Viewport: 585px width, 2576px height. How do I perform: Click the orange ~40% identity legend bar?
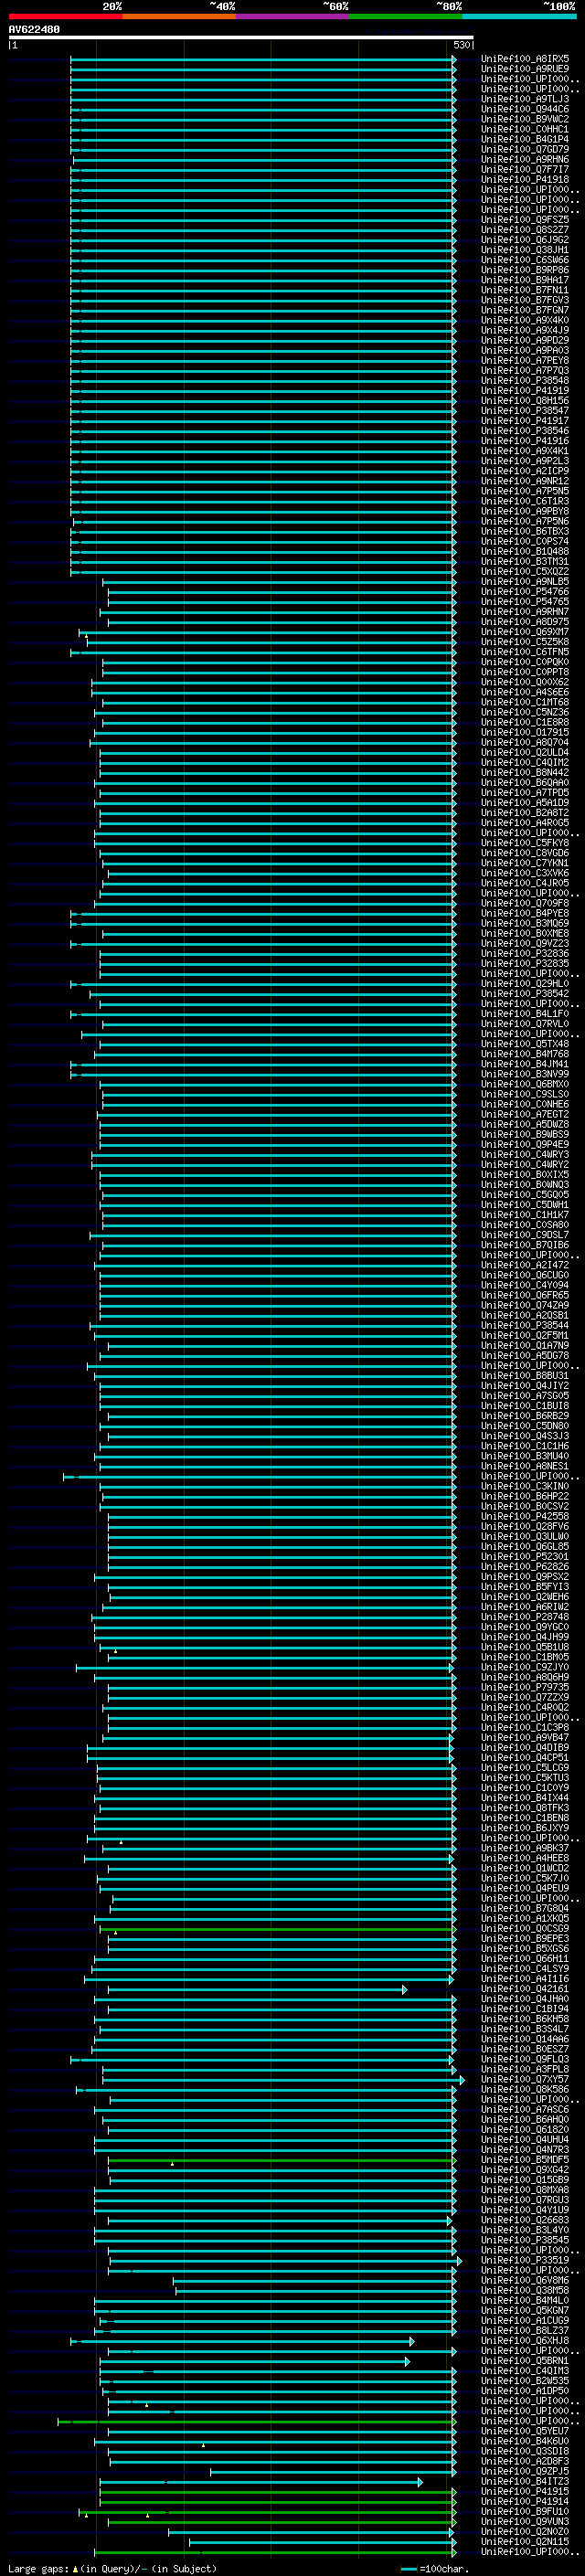179,16
